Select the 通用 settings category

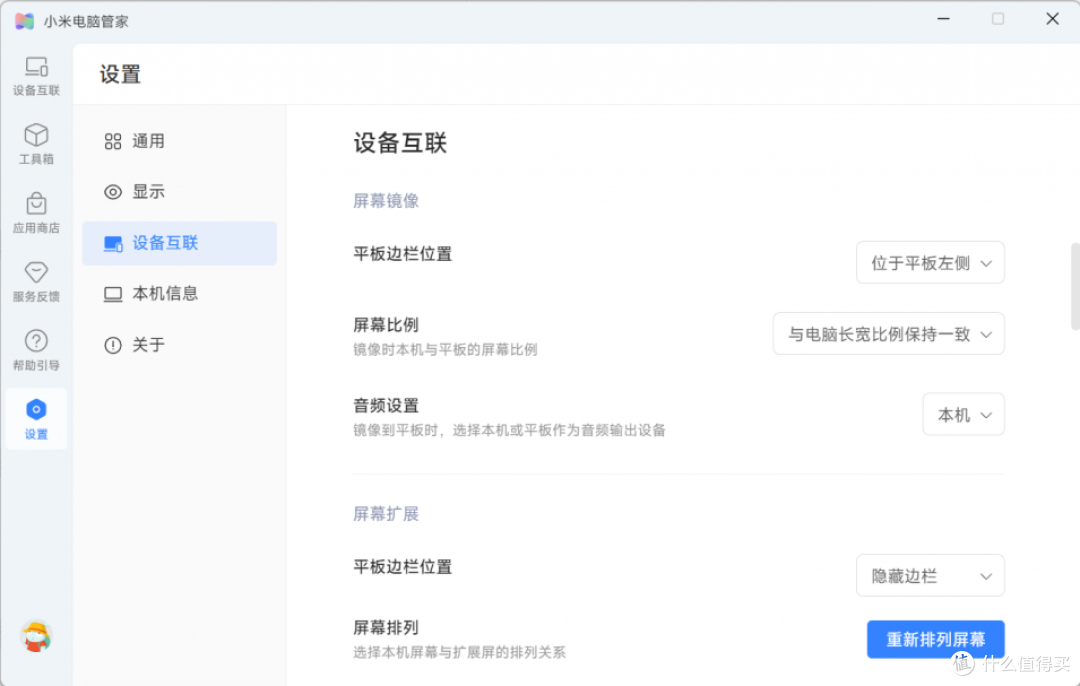coord(179,141)
